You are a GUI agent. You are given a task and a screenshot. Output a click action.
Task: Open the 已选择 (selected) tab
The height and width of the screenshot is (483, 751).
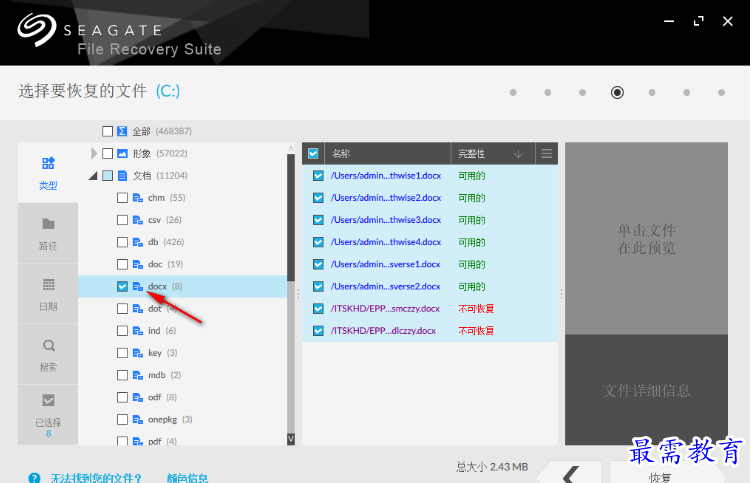[48, 415]
